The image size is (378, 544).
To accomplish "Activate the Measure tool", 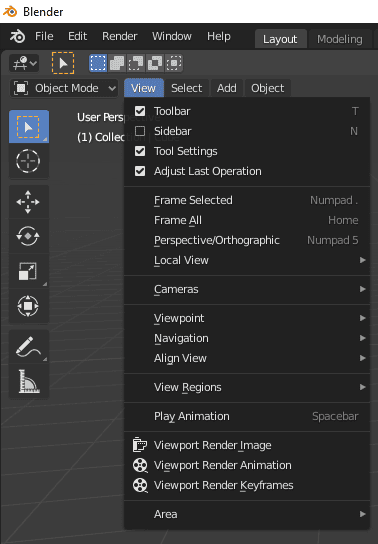I will 29,382.
